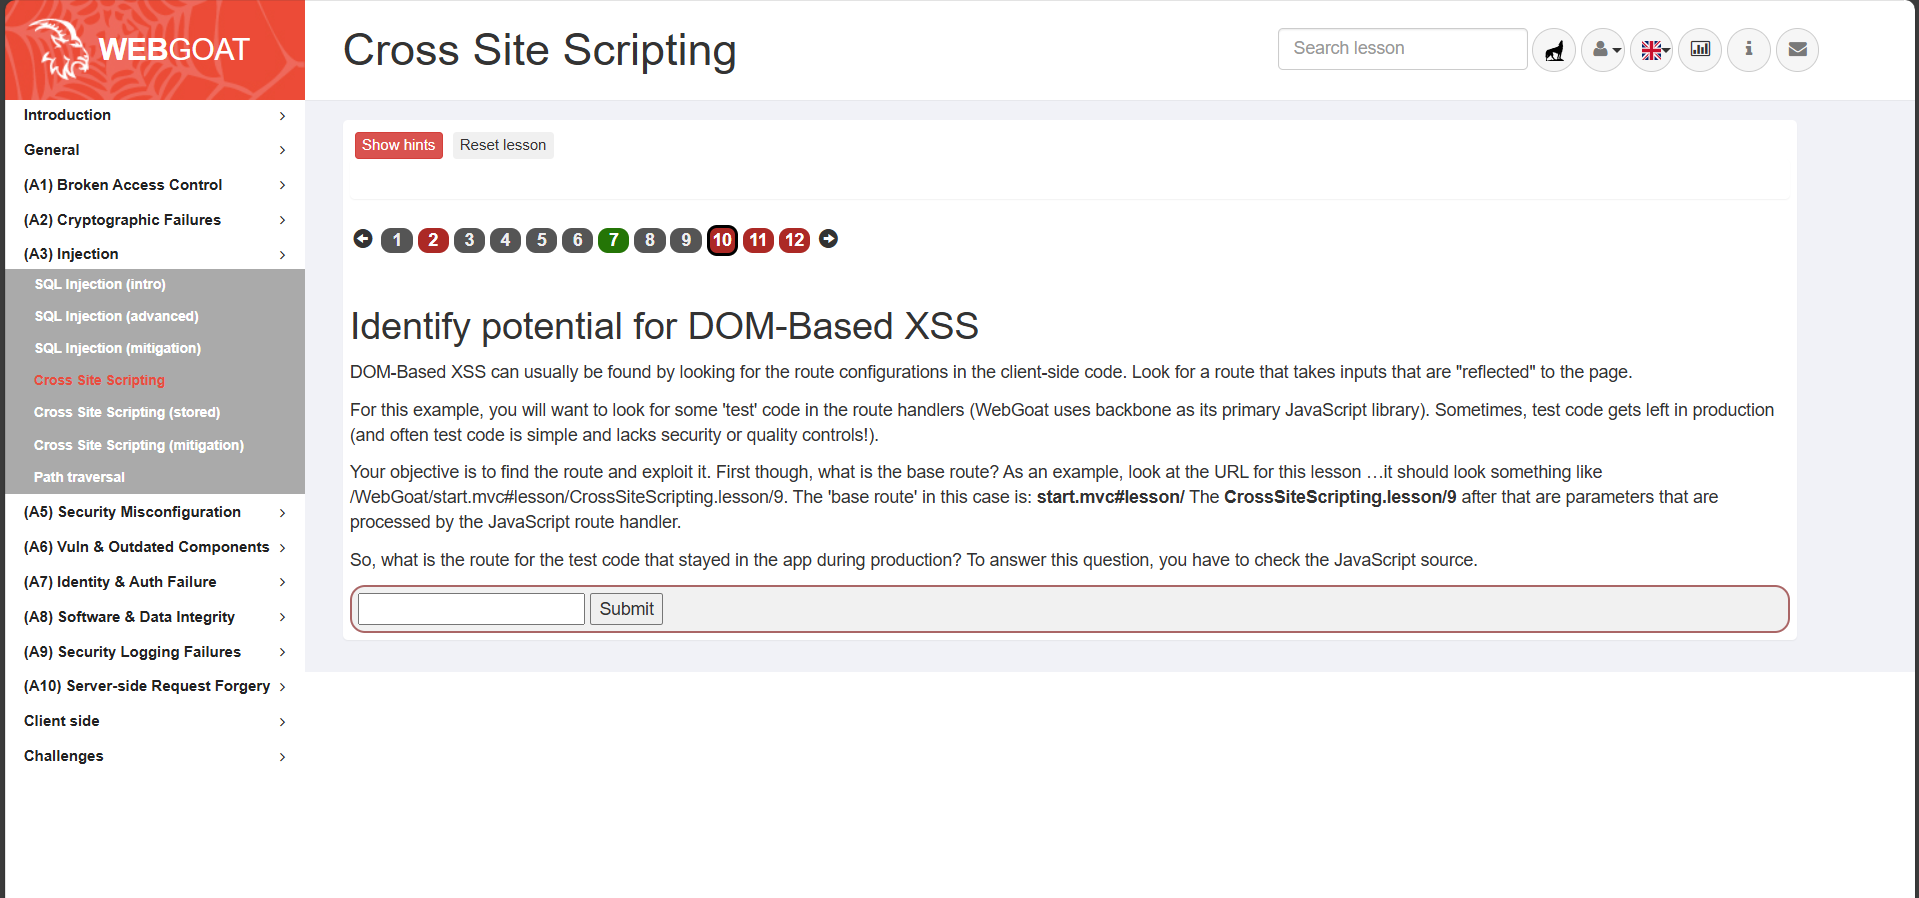Expand (A8) Software & Data Integrity
Viewport: 1919px width, 898px height.
pos(155,617)
